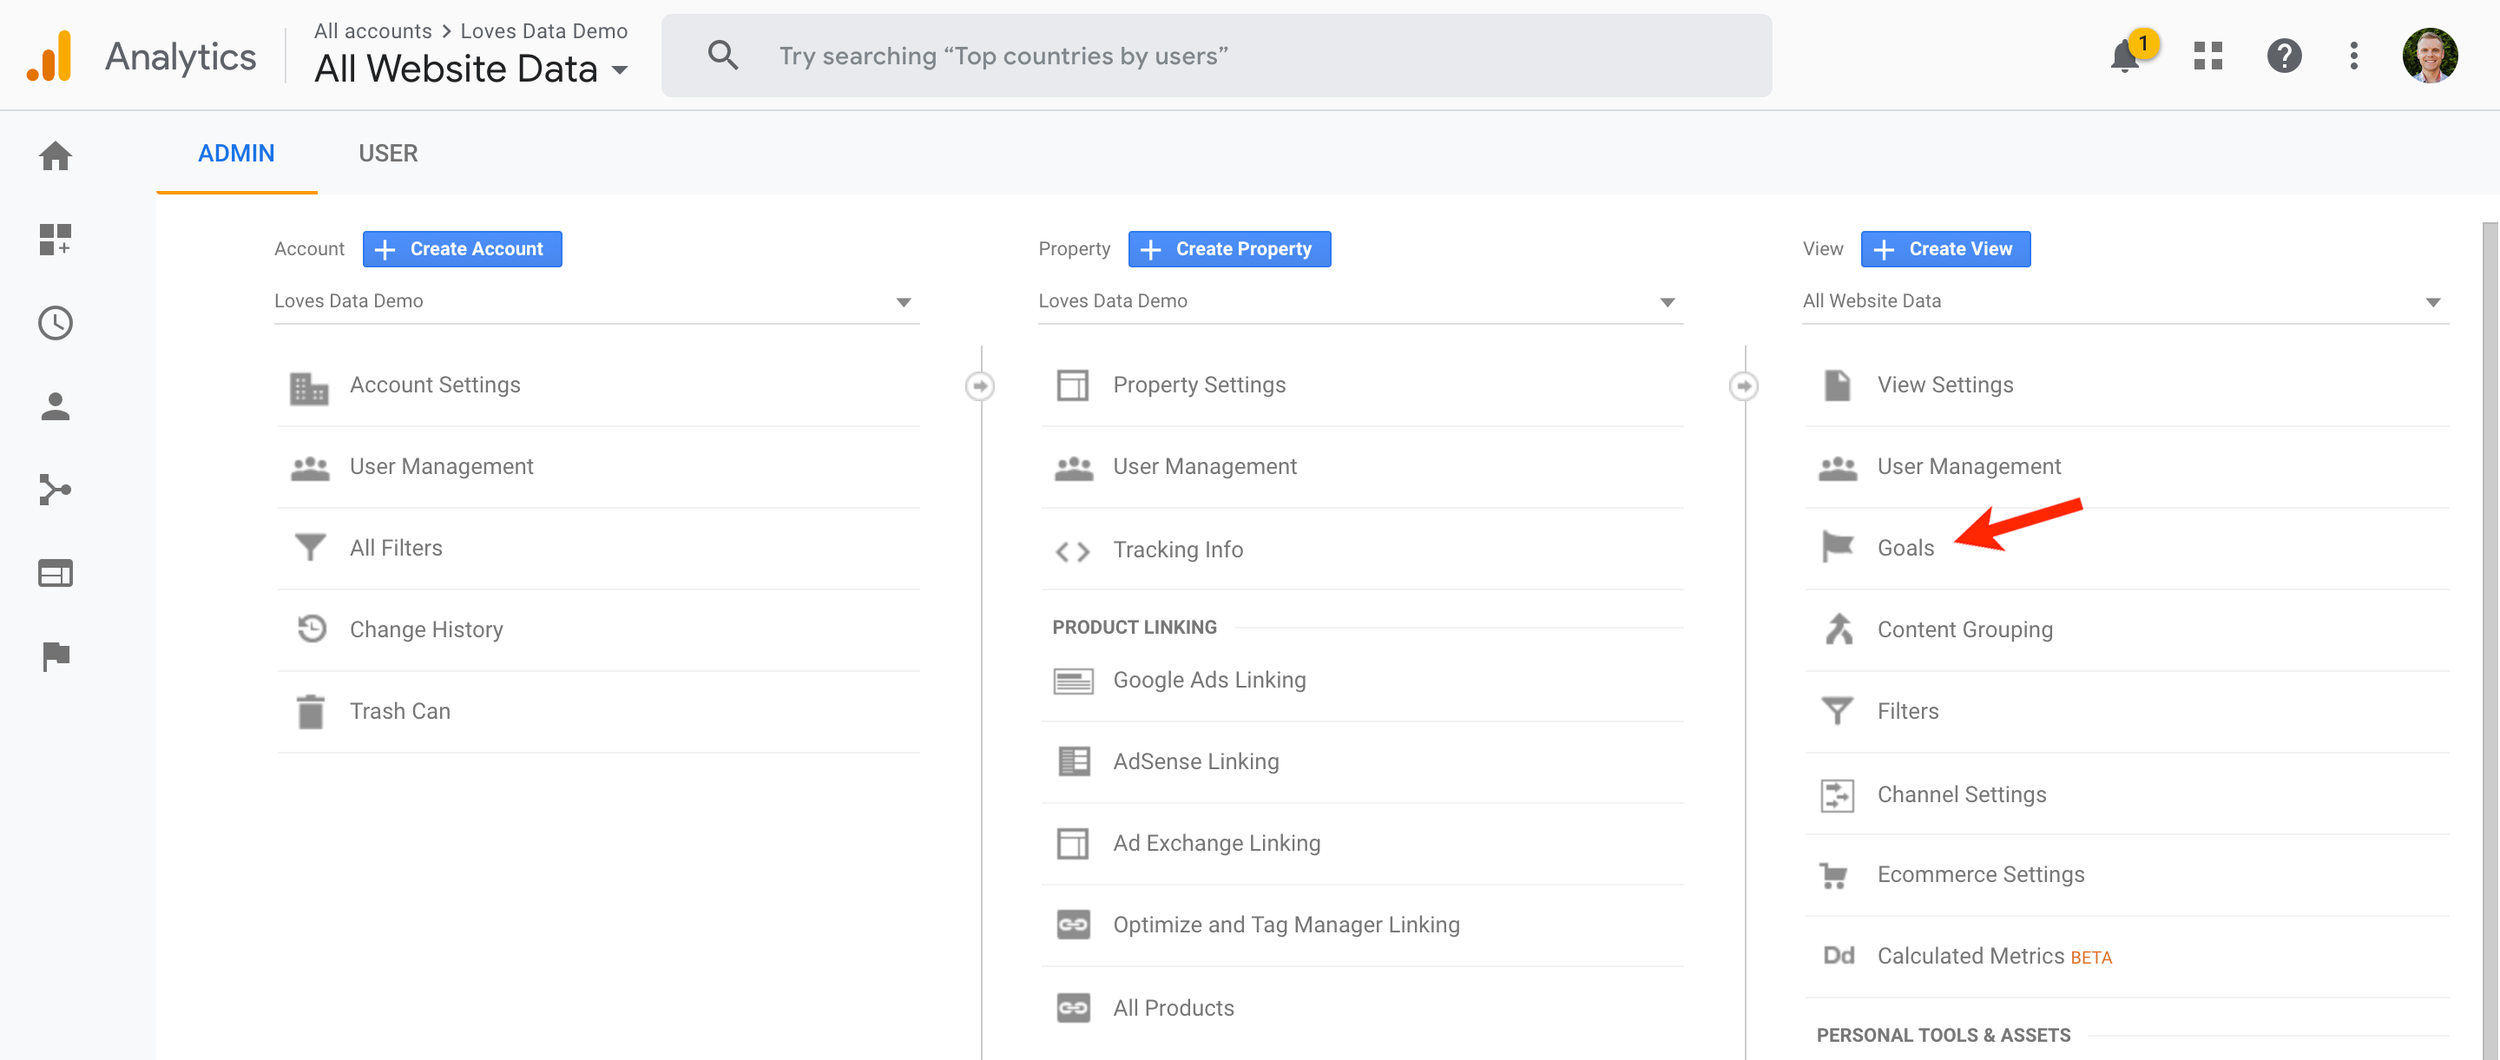Open Acquisition icon in left sidebar
This screenshot has height=1060, width=2500.
[55, 490]
